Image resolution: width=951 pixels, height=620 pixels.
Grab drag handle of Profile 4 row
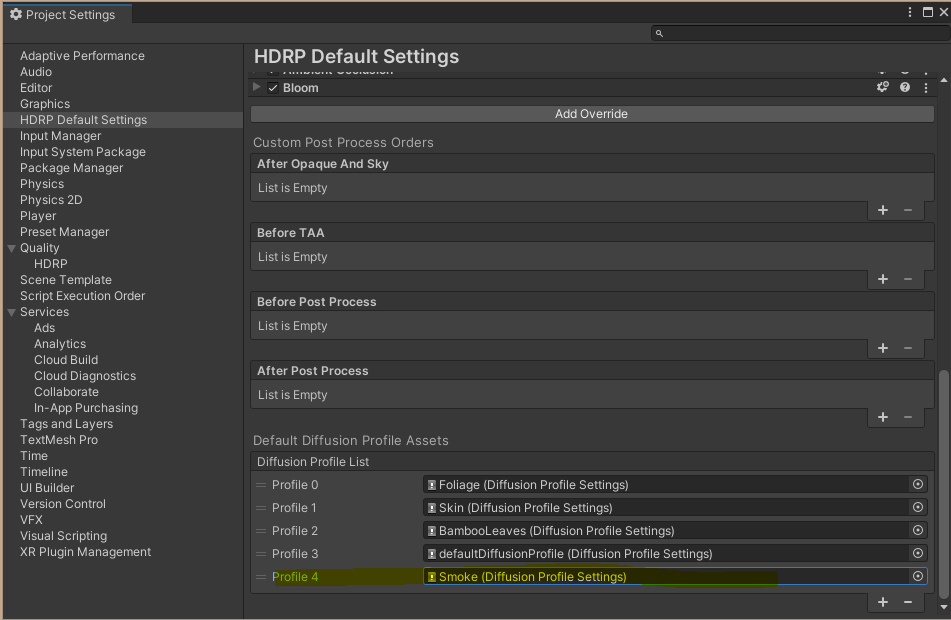(x=261, y=577)
